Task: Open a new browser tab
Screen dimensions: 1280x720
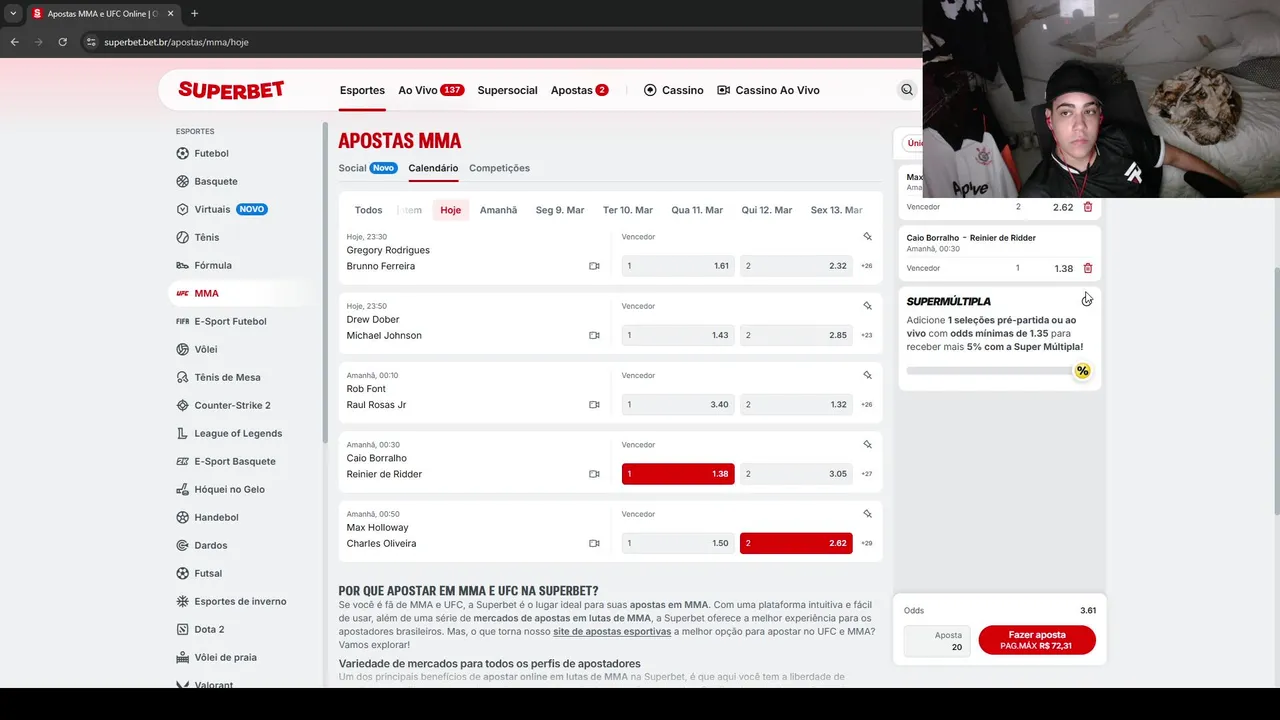Action: tap(194, 13)
